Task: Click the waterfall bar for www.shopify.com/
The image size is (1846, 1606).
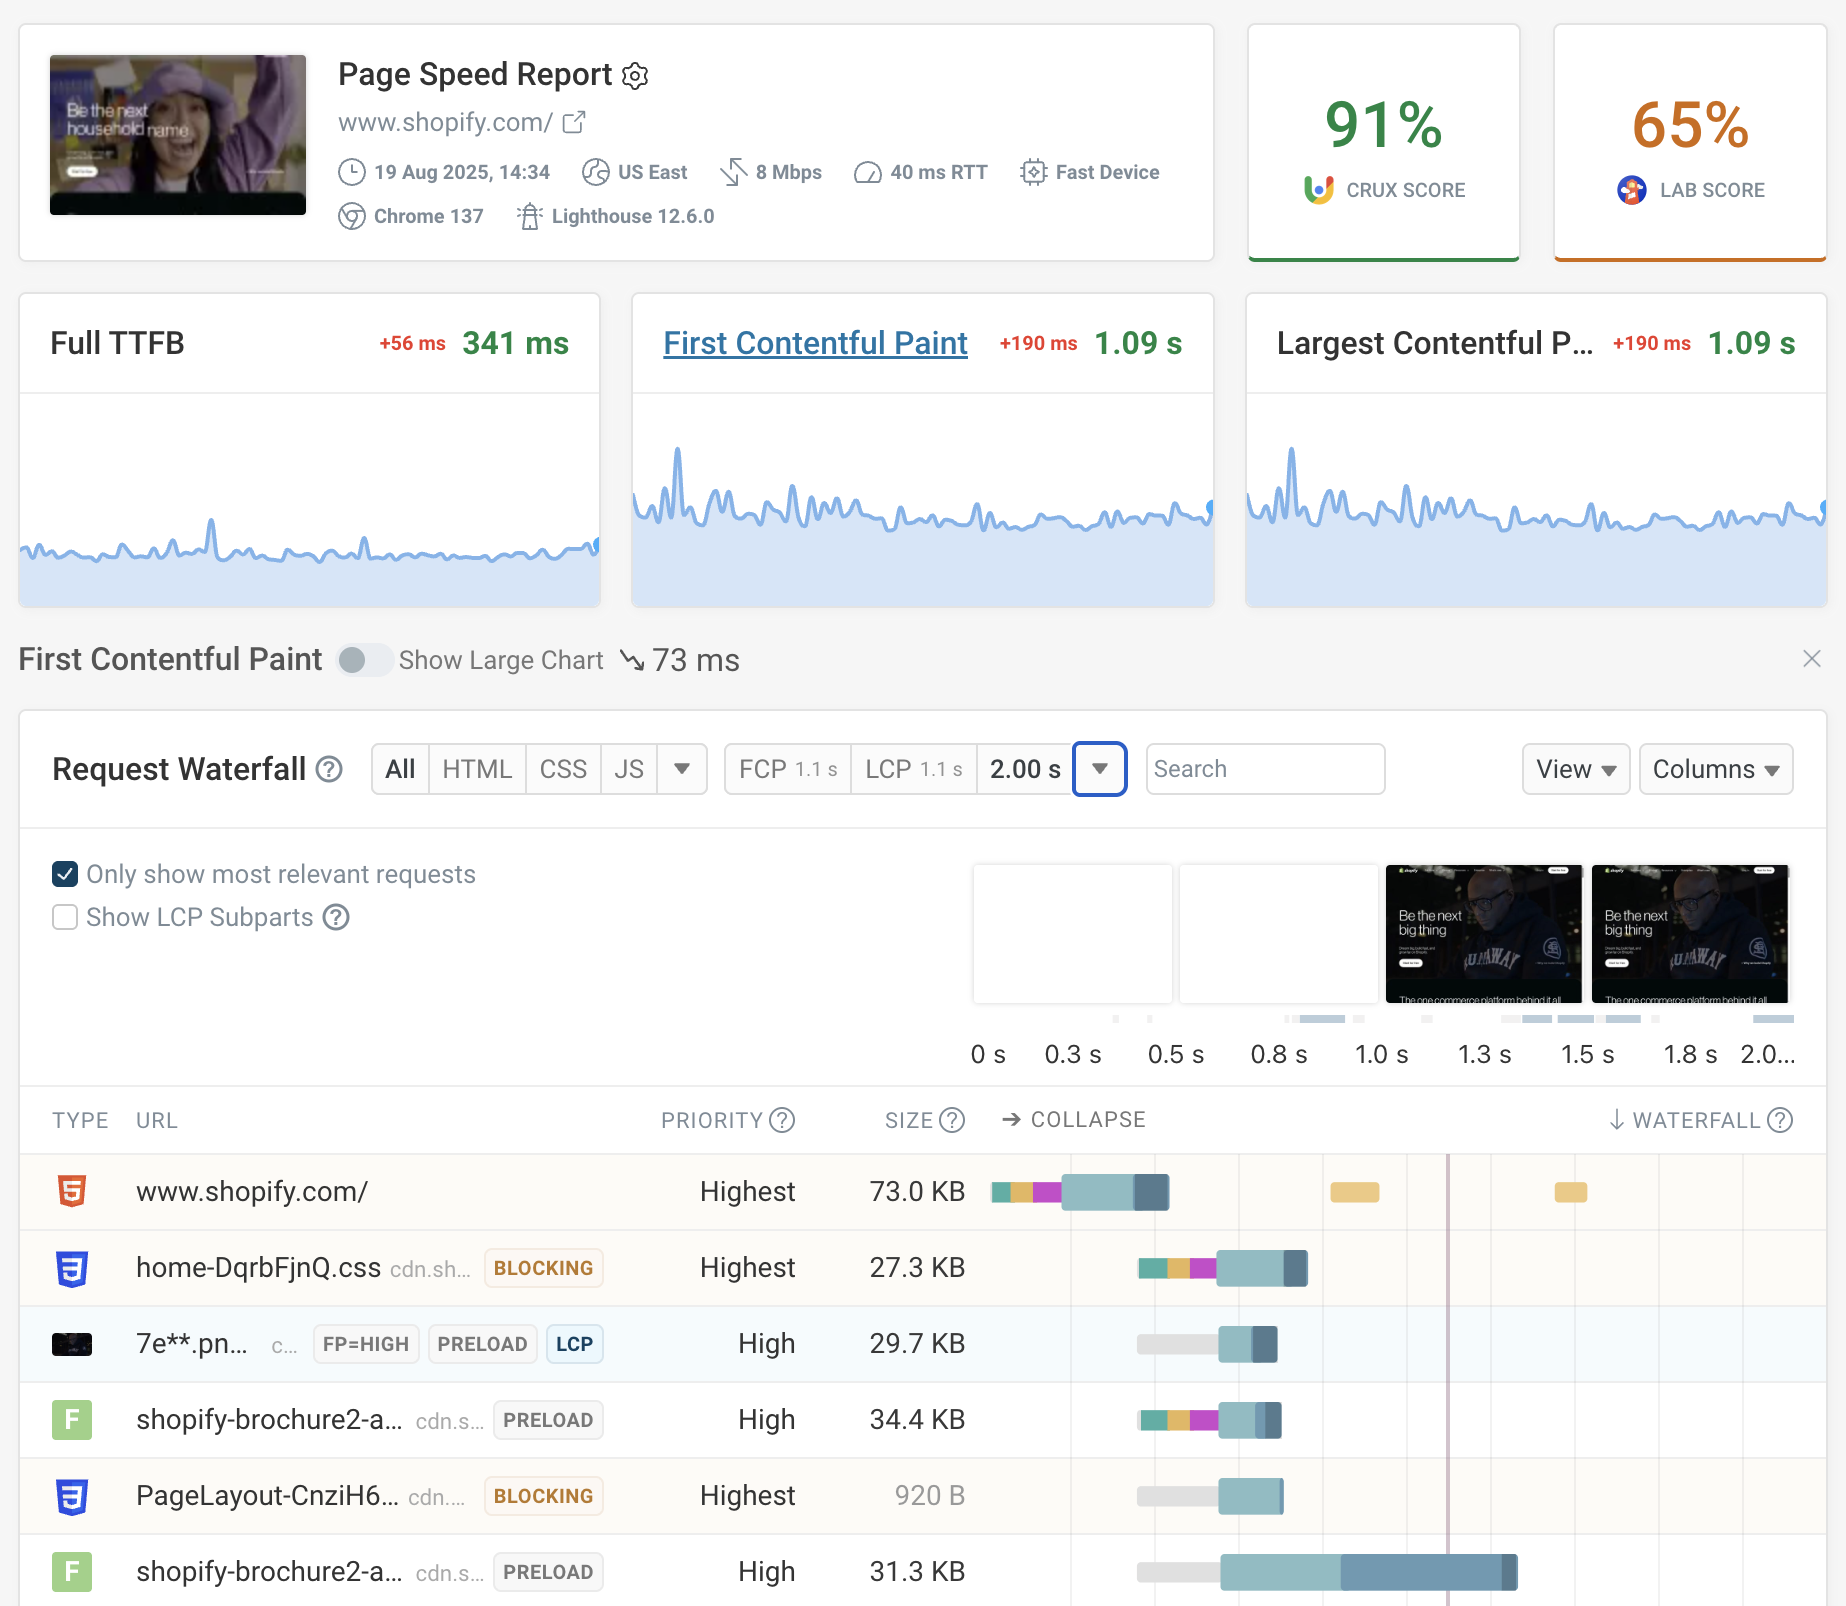Action: click(x=1080, y=1192)
